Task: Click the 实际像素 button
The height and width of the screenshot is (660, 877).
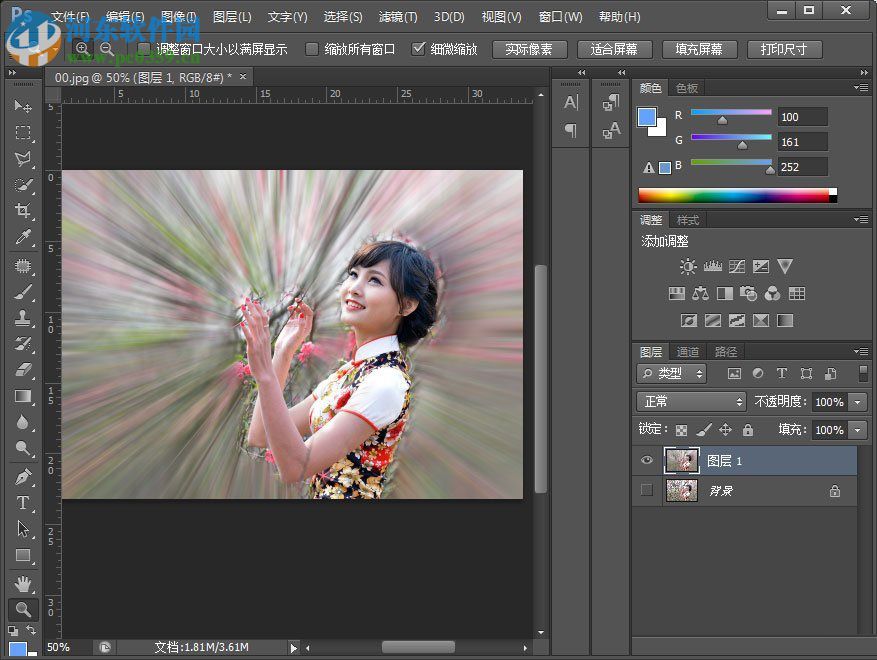Action: click(x=529, y=49)
